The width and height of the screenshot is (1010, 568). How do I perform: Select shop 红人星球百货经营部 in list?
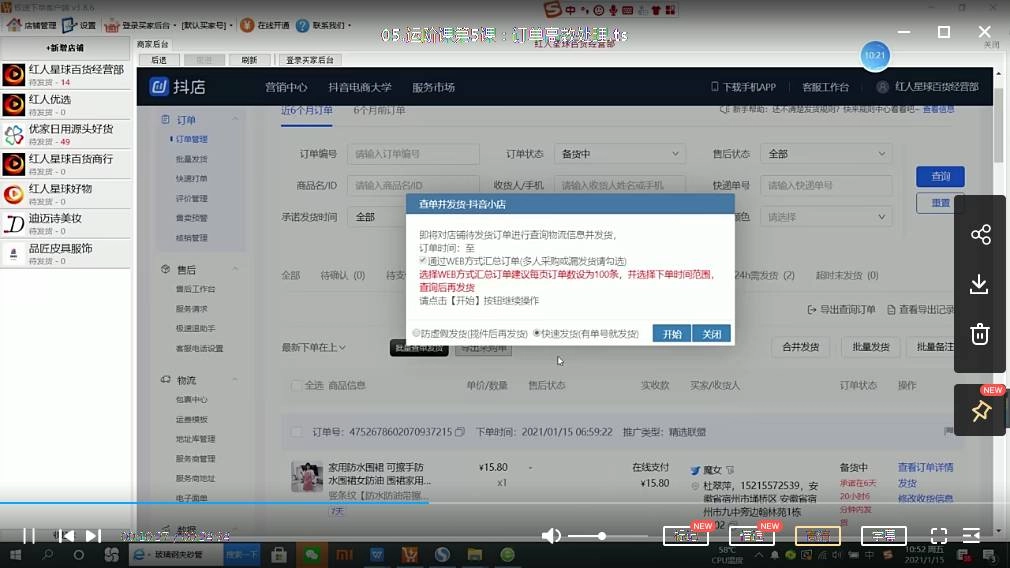coord(65,75)
